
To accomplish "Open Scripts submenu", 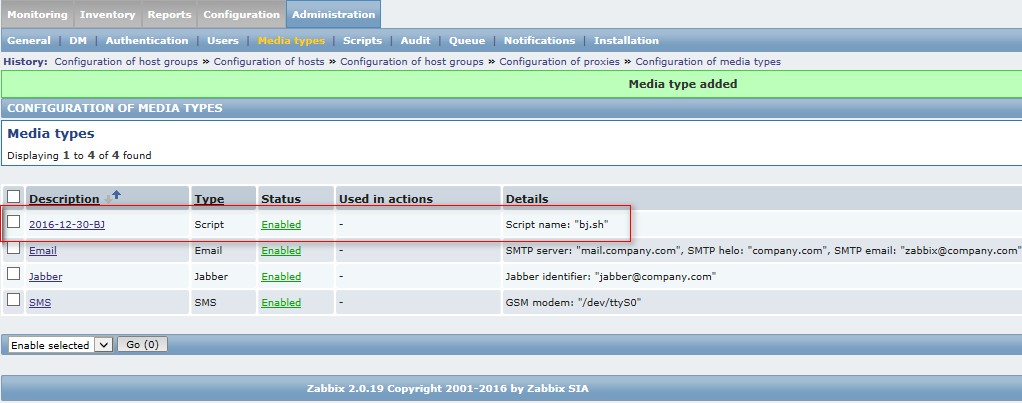I will (362, 40).
